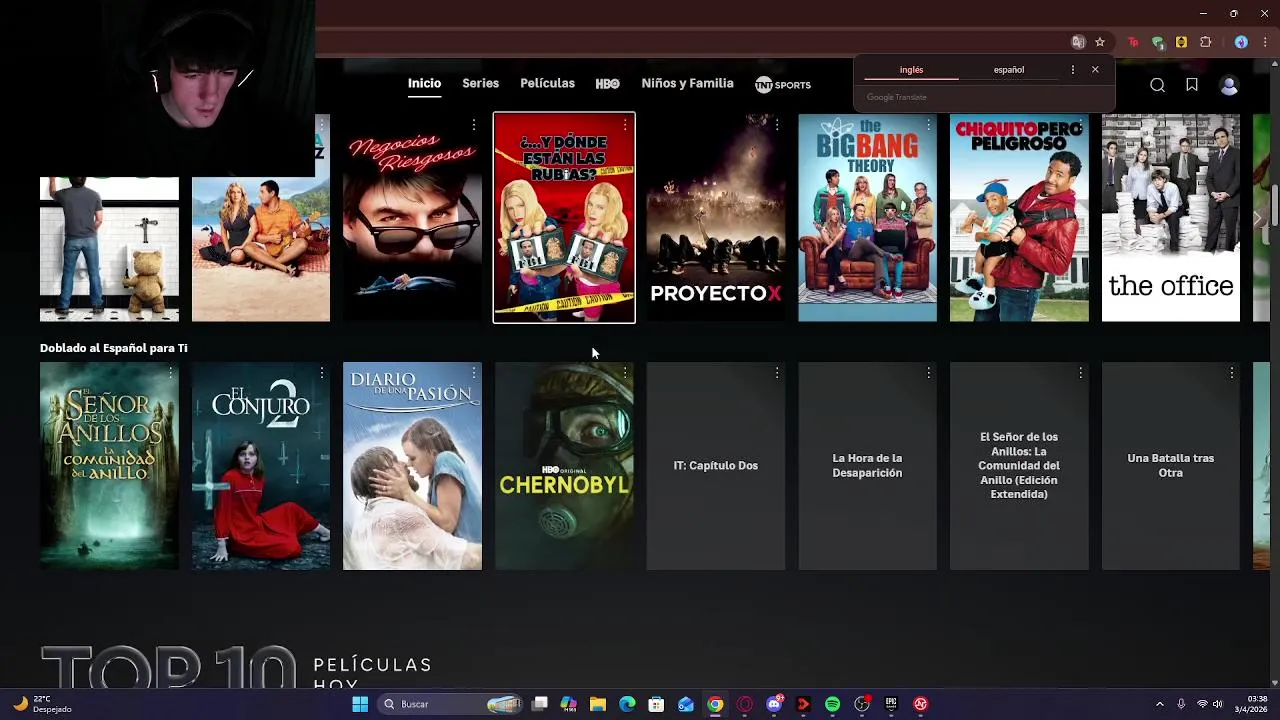Open more options for Diario de una Pasión
Image resolution: width=1280 pixels, height=720 pixels.
[473, 373]
